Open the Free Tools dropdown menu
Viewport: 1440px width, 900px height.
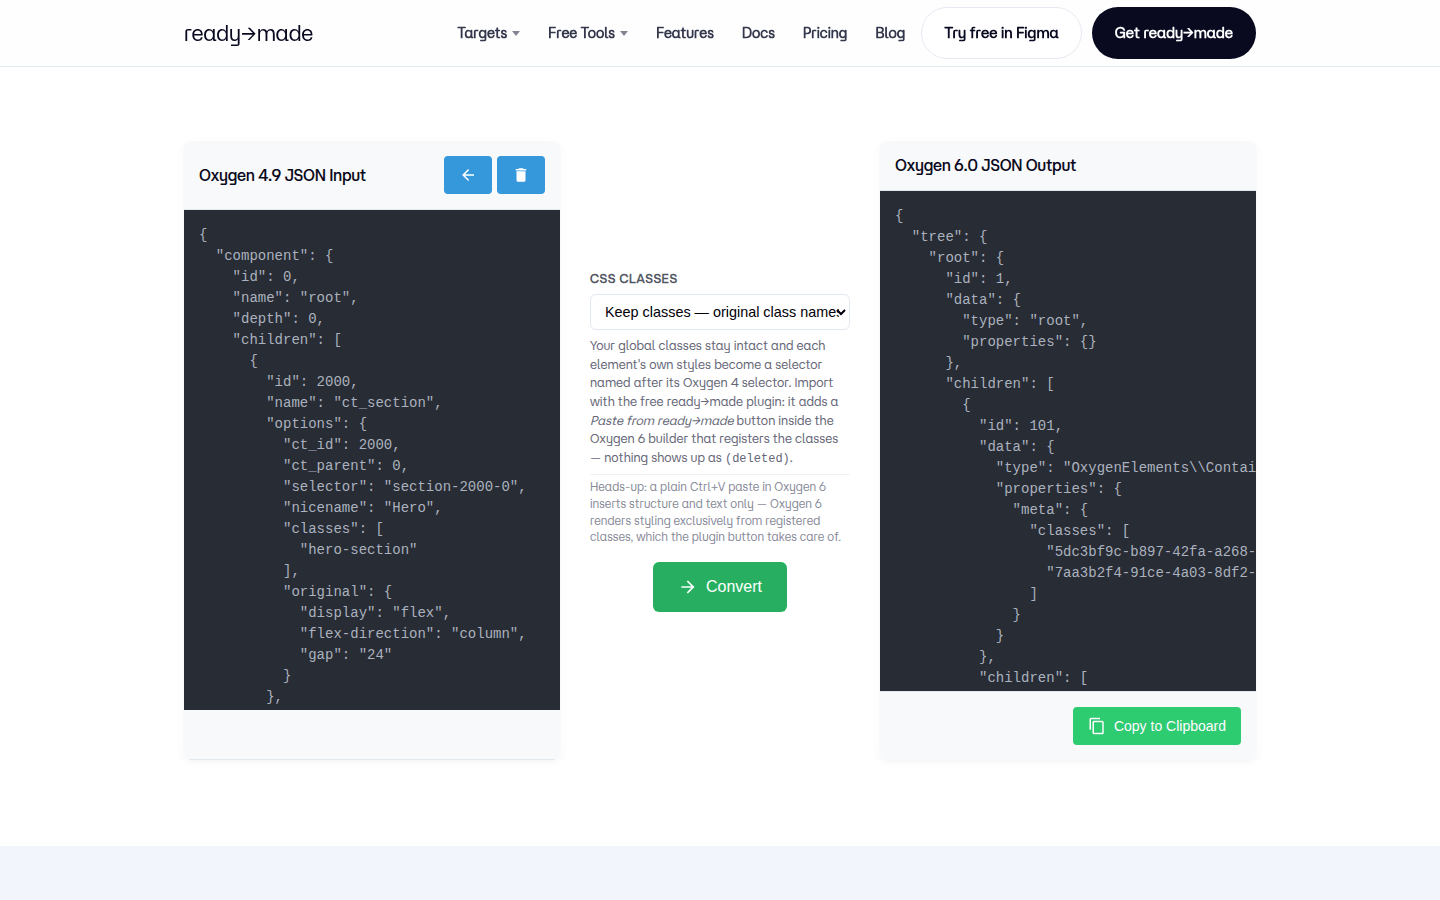click(x=588, y=33)
